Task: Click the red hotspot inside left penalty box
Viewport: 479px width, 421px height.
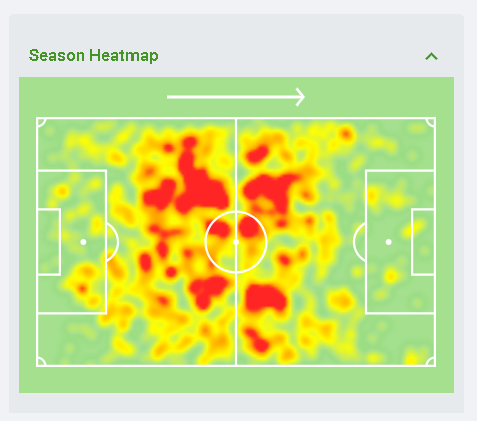Action: pos(82,288)
